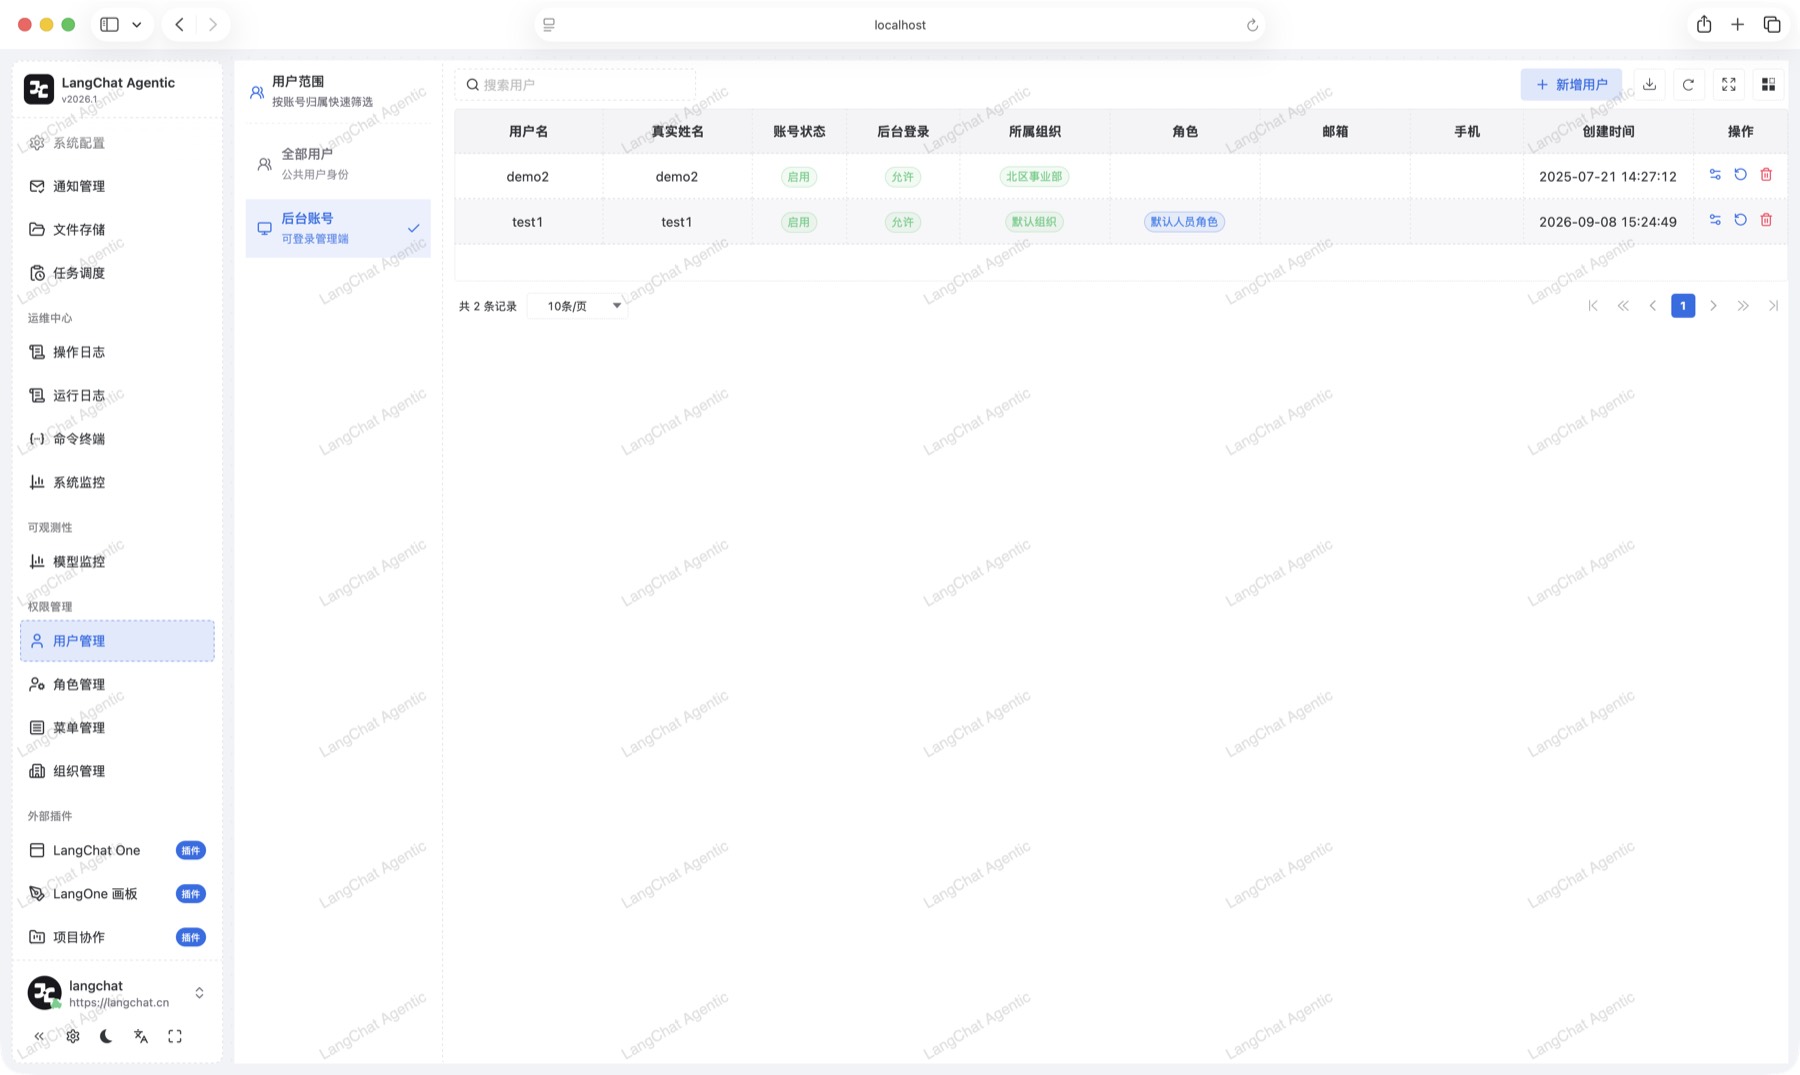Focus the 搜索用户 search field
Screen dimensions: 1800x1075
click(575, 84)
